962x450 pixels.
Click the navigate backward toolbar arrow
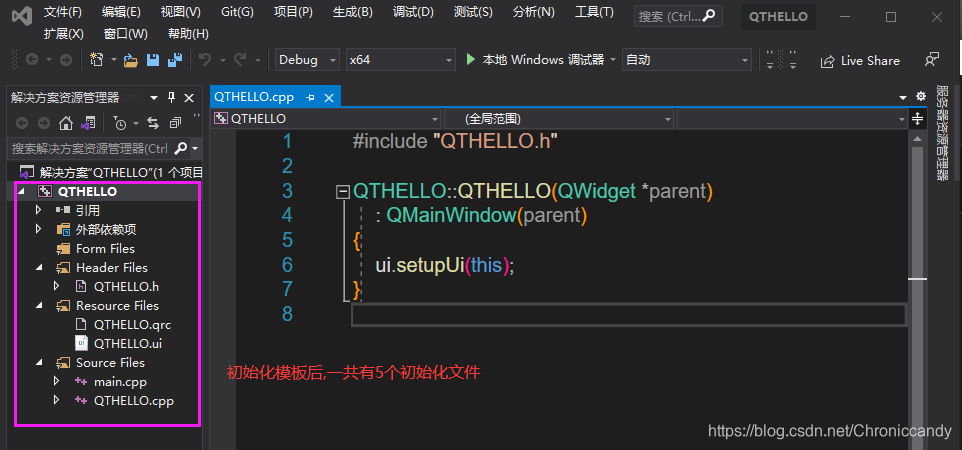31,60
